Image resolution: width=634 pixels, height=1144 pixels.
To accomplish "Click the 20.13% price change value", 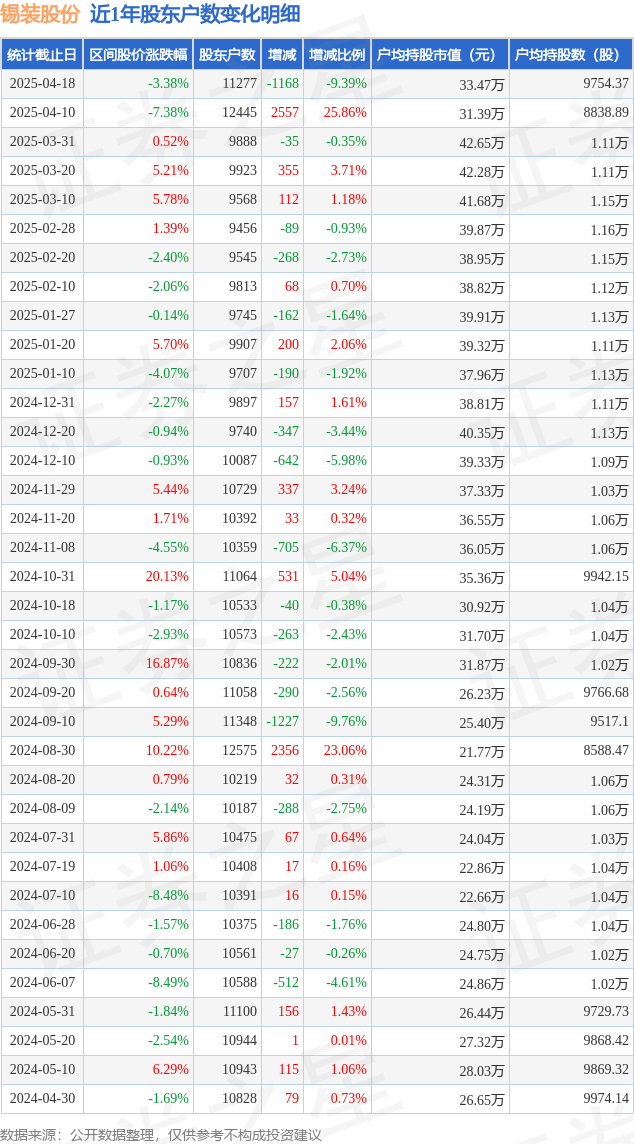I will point(168,576).
